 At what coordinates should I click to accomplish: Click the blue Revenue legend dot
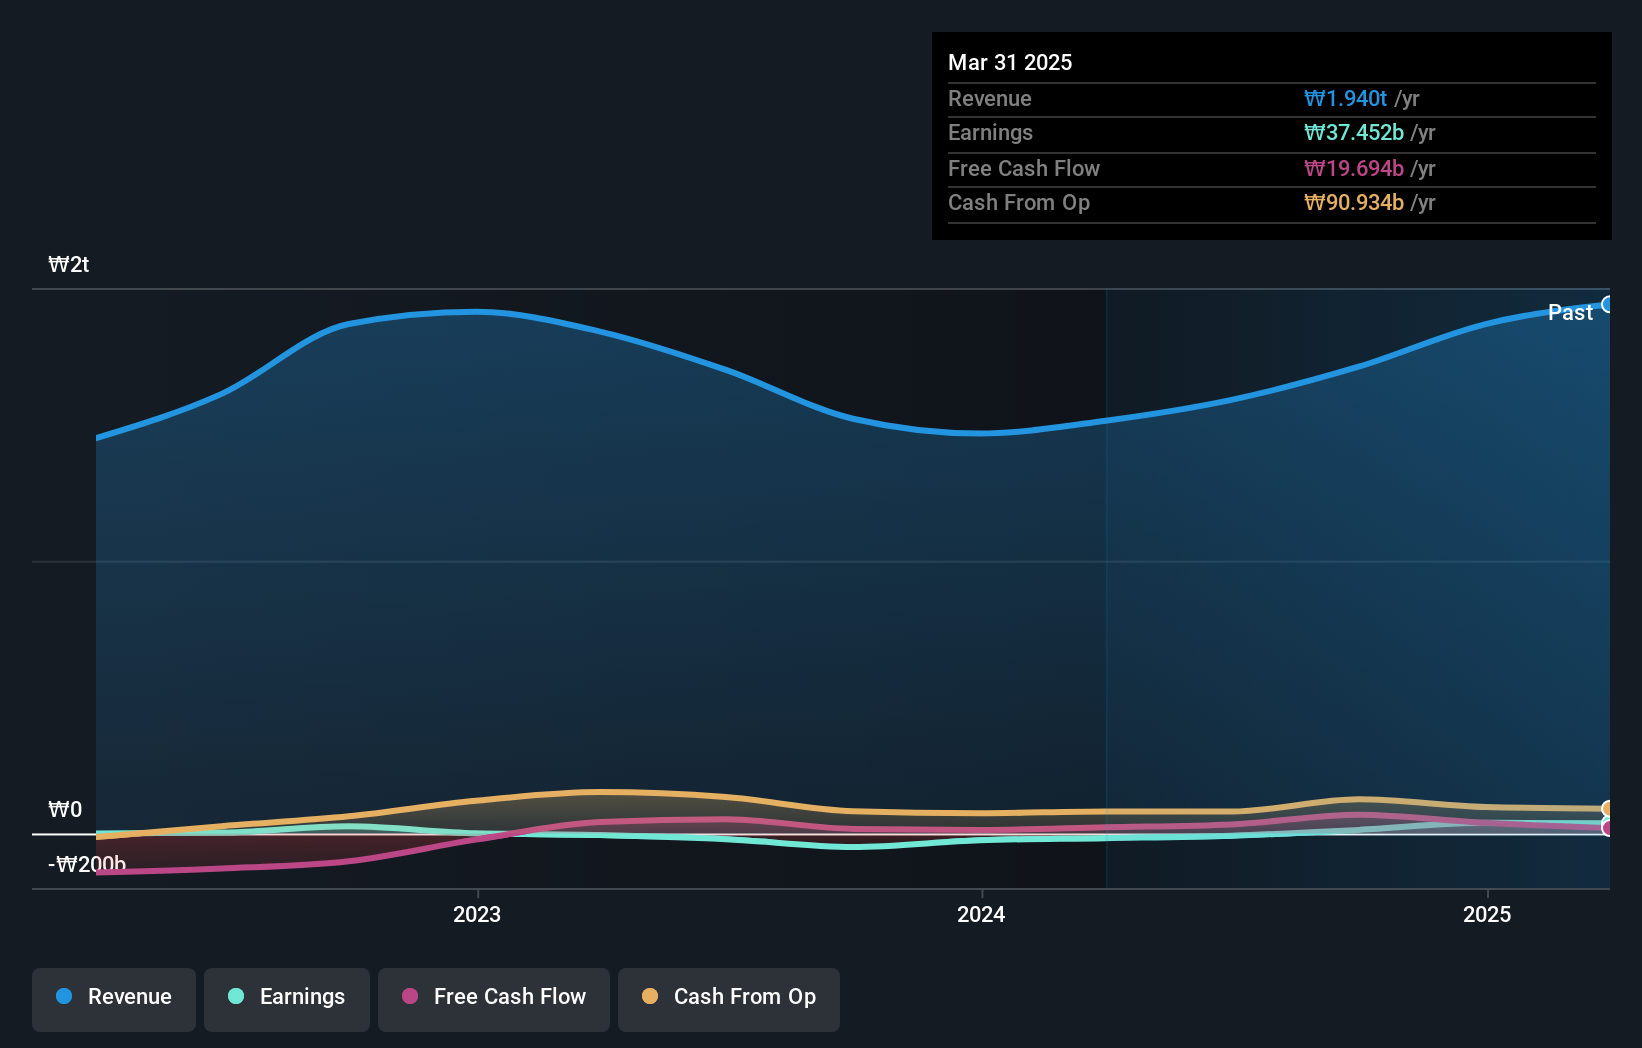[x=64, y=996]
